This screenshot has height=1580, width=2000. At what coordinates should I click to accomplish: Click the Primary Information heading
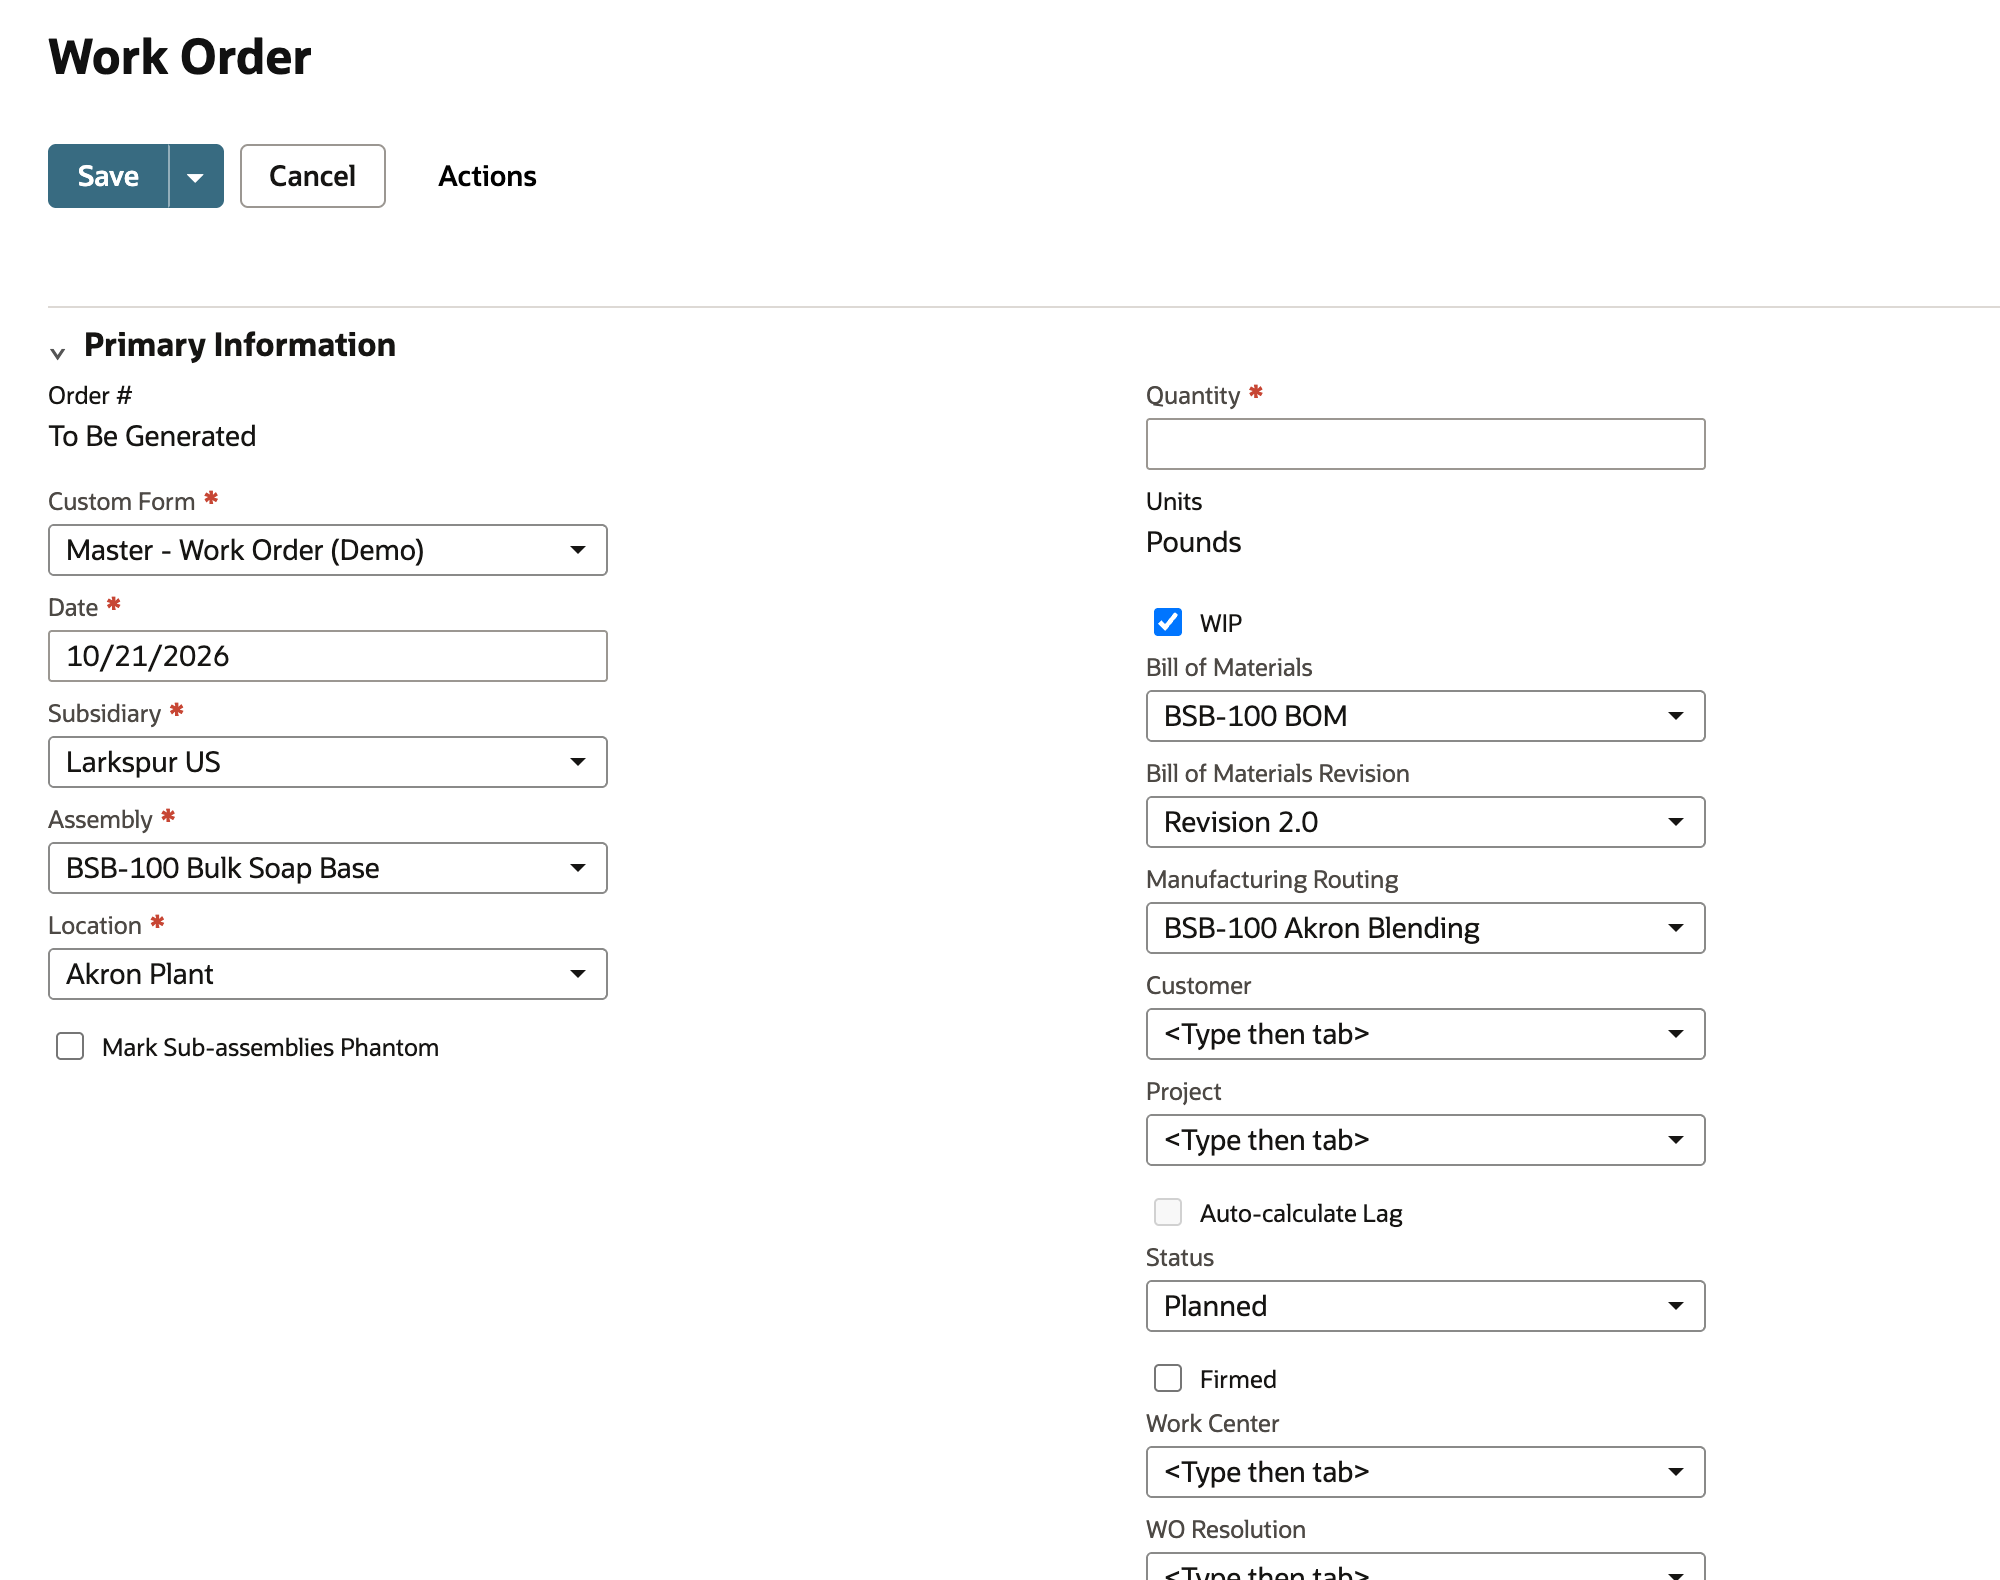(240, 345)
